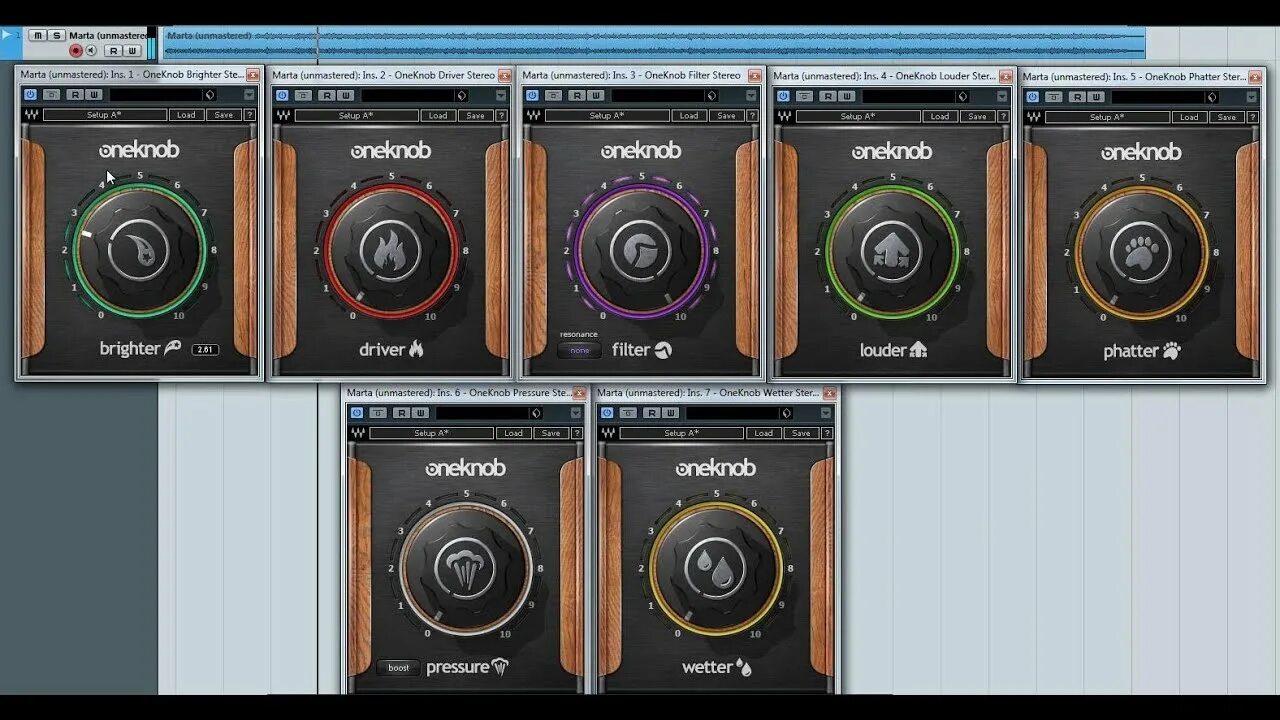Click the Marta (unmastered) track name
This screenshot has width=1280, height=720.
(x=107, y=35)
